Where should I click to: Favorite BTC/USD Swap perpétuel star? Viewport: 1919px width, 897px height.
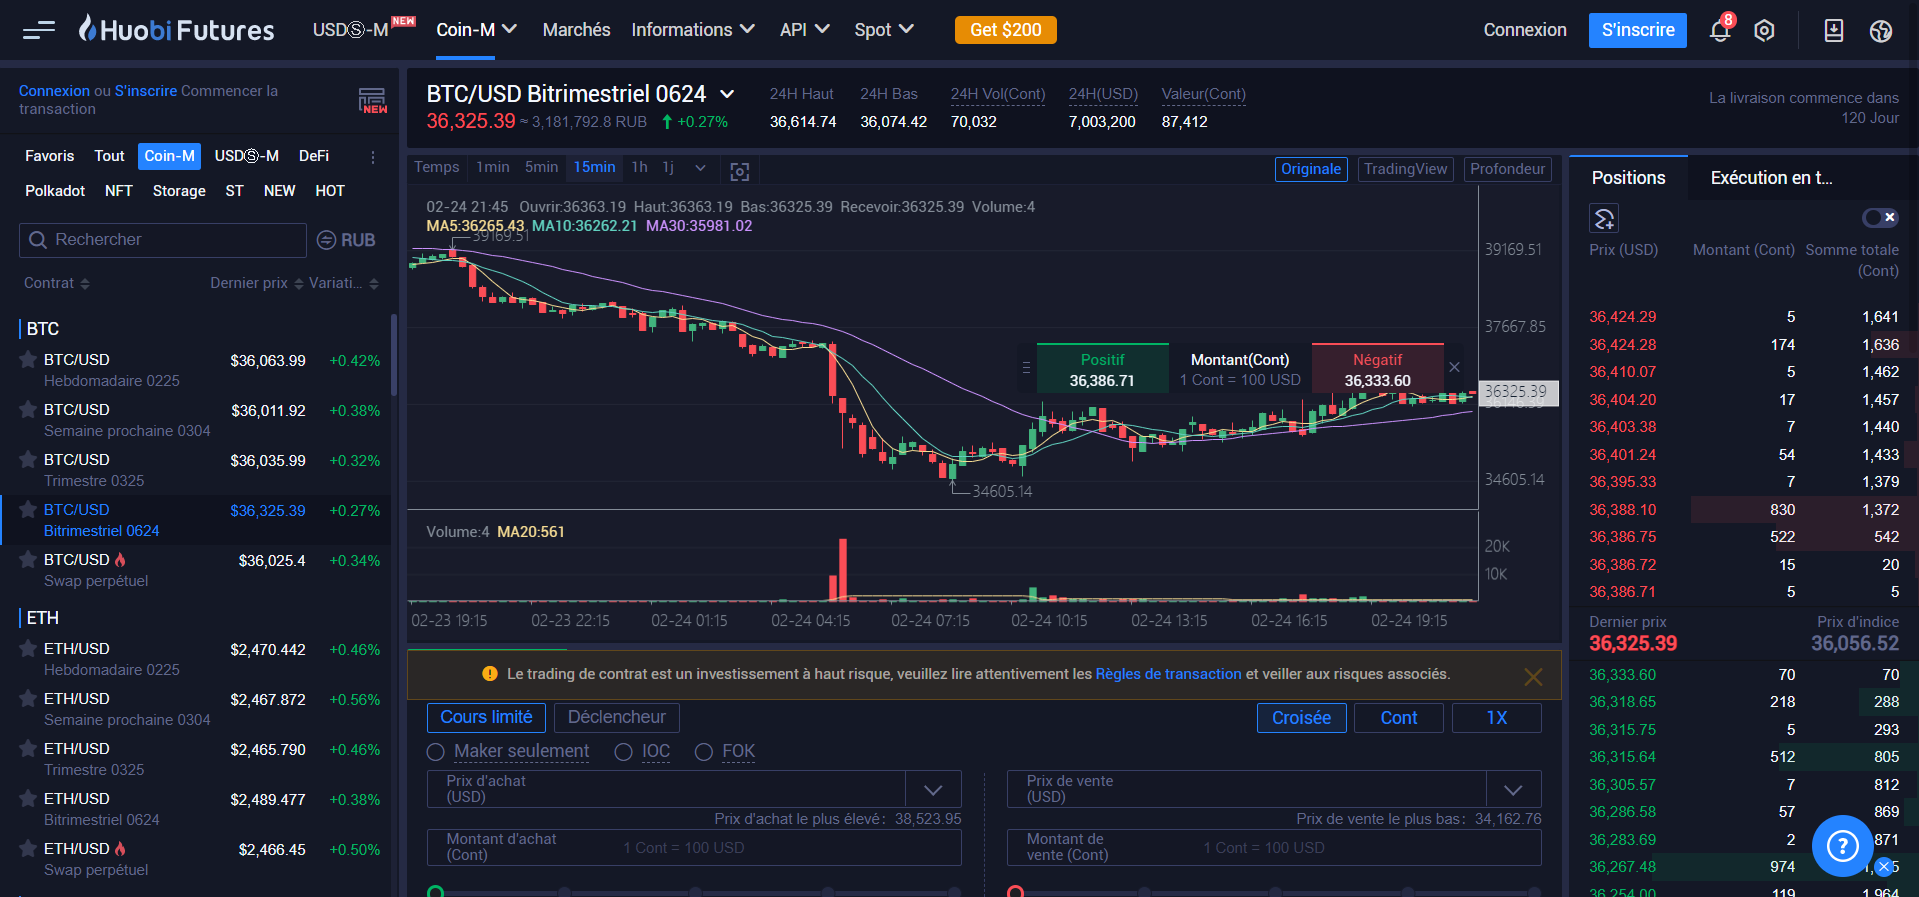point(28,559)
